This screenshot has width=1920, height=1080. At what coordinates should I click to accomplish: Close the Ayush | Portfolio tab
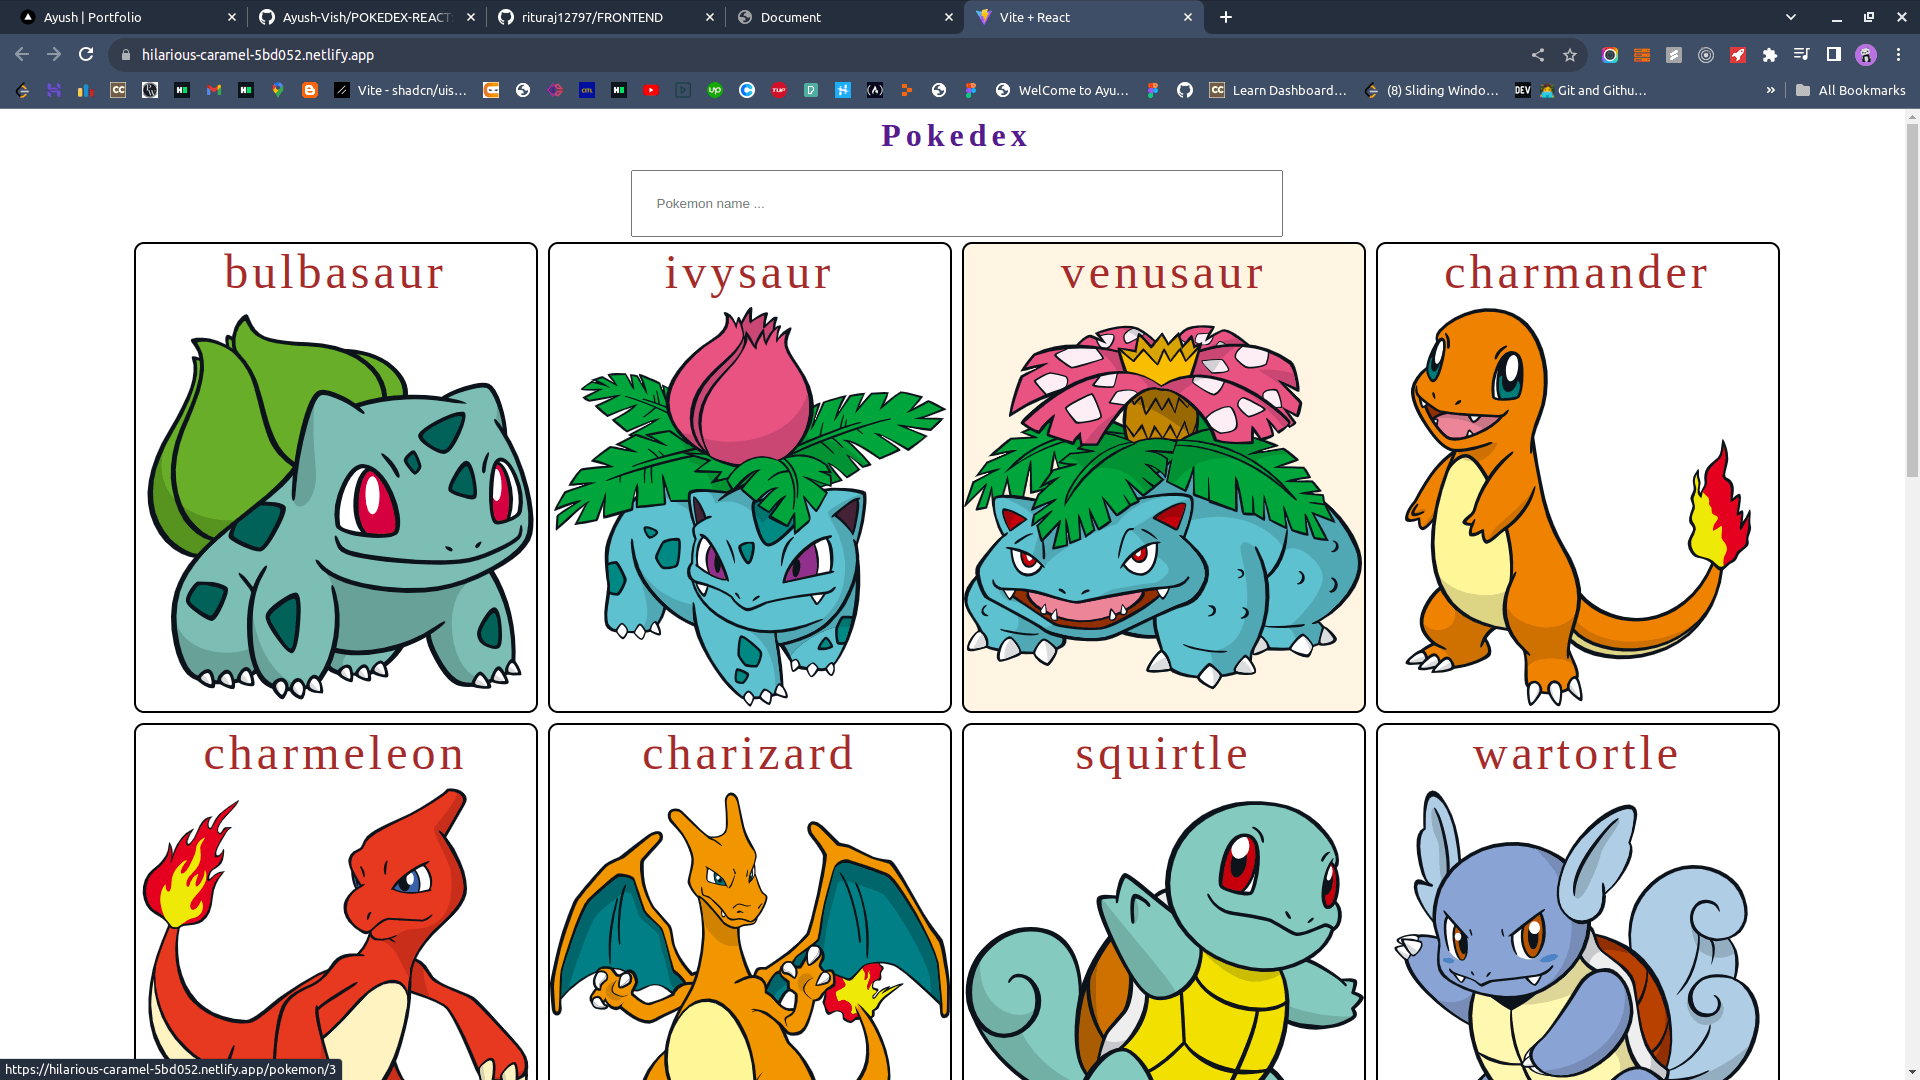232,17
